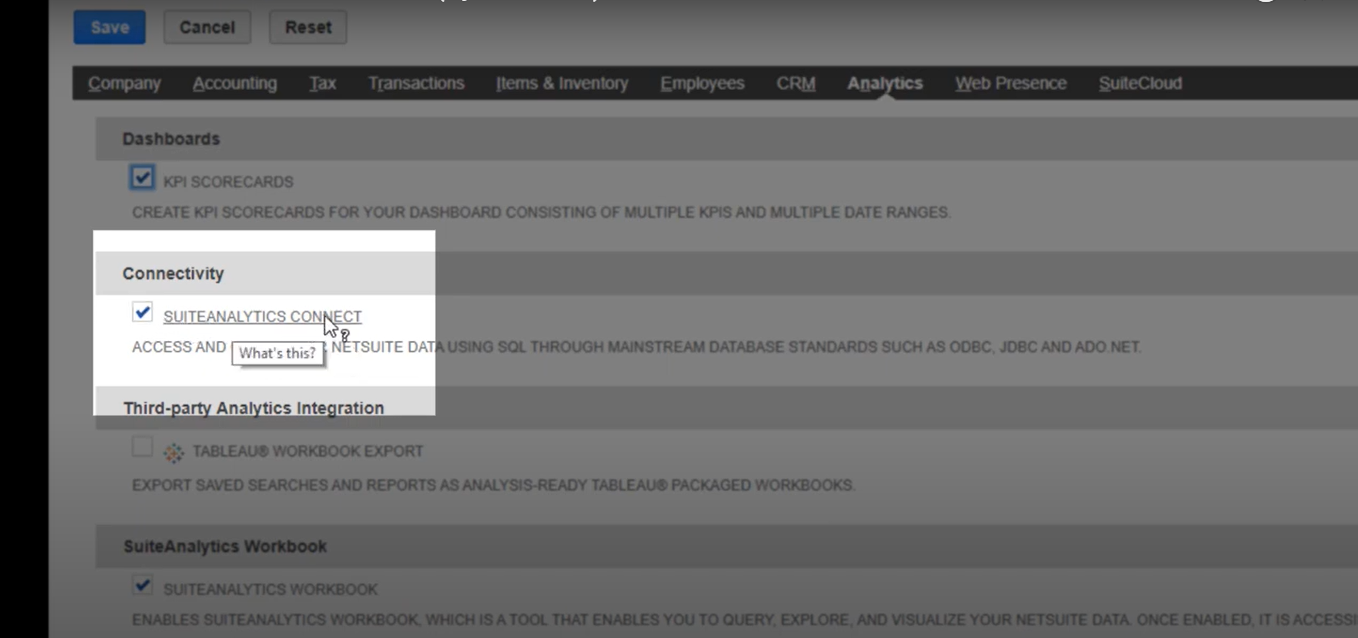
Task: Click the Reset button
Action: 308,27
